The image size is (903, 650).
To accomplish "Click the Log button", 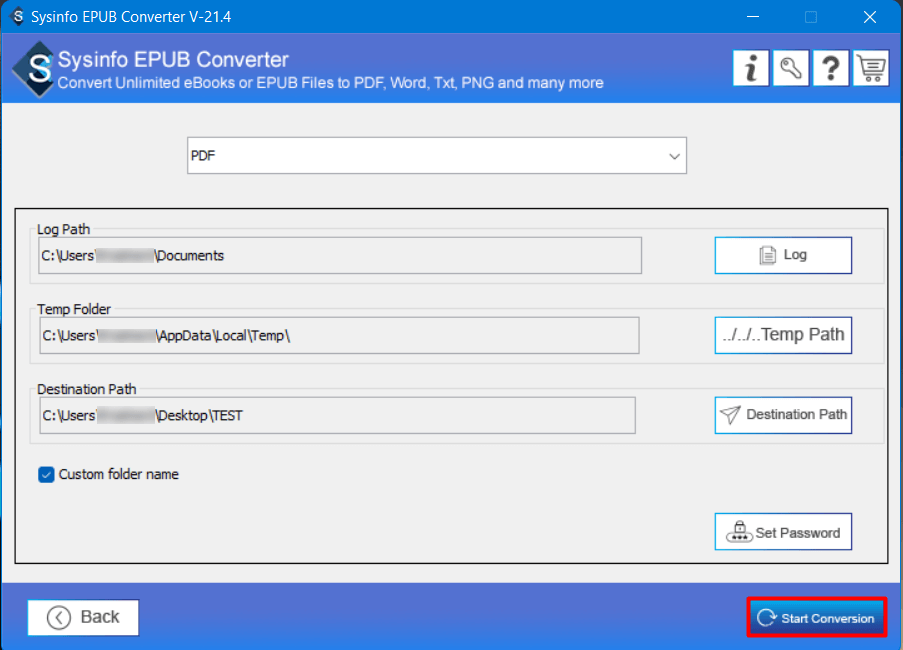I will pyautogui.click(x=783, y=255).
